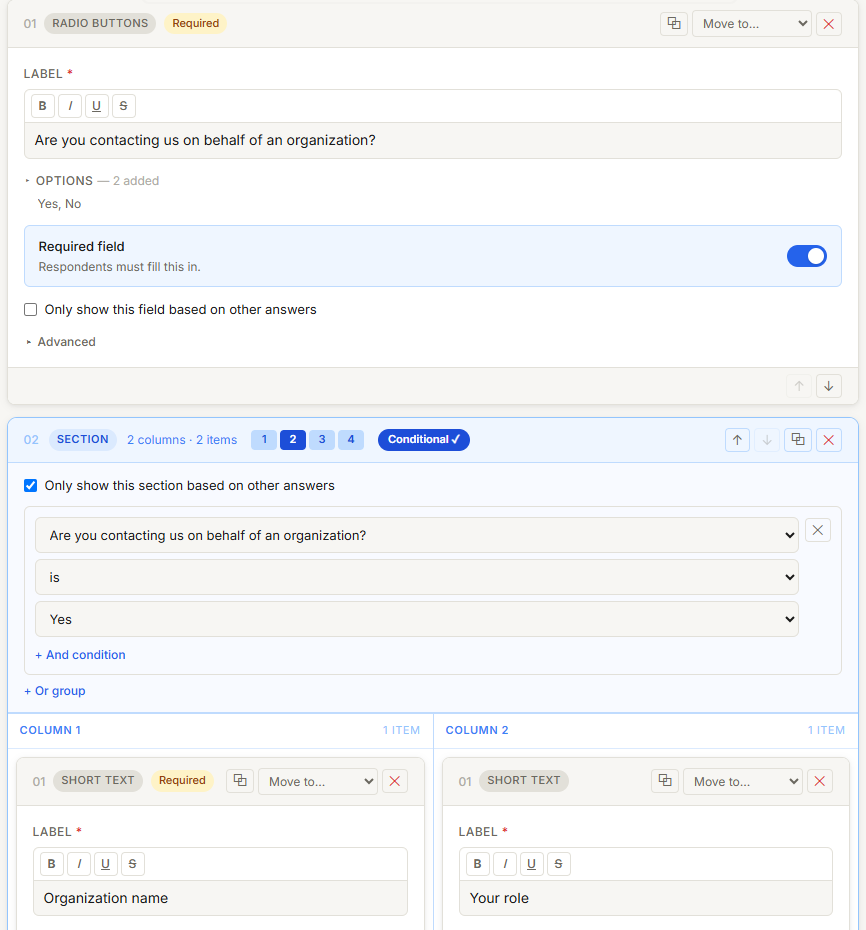
Task: Expand the Advanced settings
Action: [x=61, y=342]
